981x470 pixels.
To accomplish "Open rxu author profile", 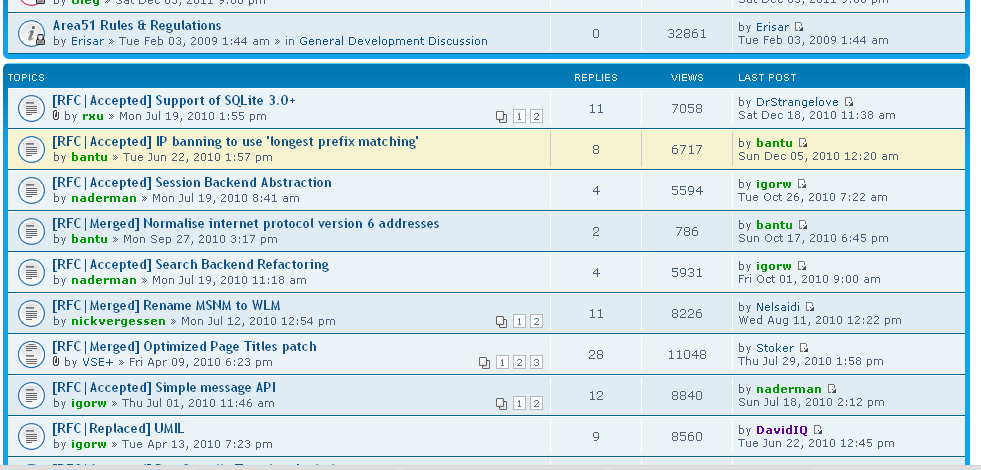I will [x=93, y=116].
